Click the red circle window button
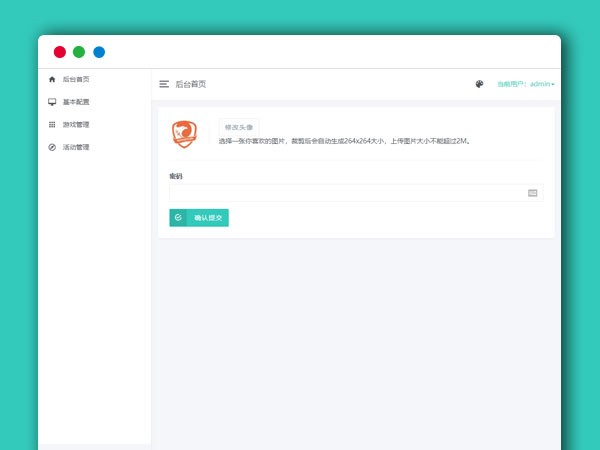 60,52
